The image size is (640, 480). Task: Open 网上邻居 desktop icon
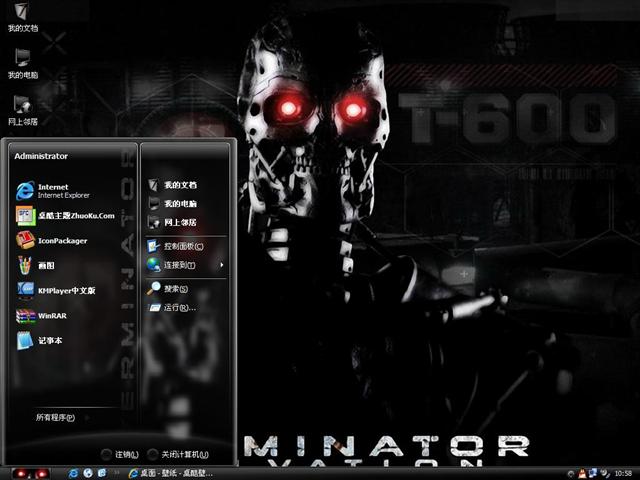tap(22, 110)
